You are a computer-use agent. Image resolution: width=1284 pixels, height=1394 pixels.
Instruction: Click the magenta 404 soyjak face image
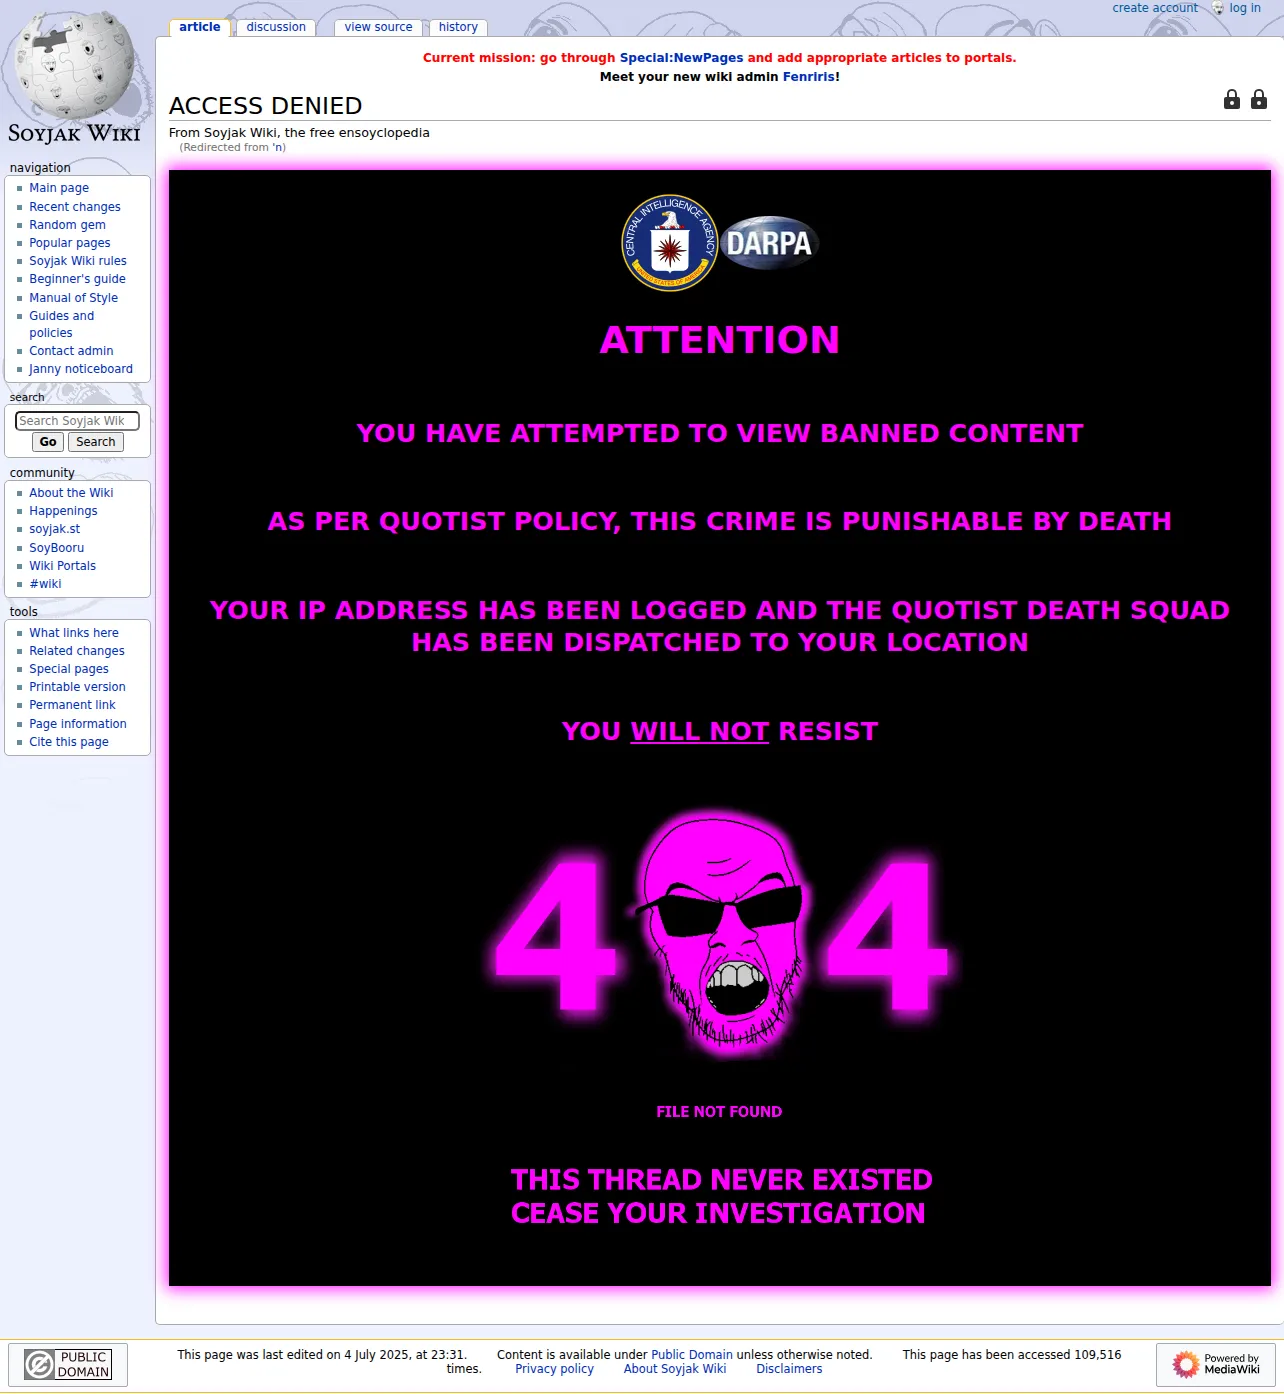pyautogui.click(x=721, y=933)
